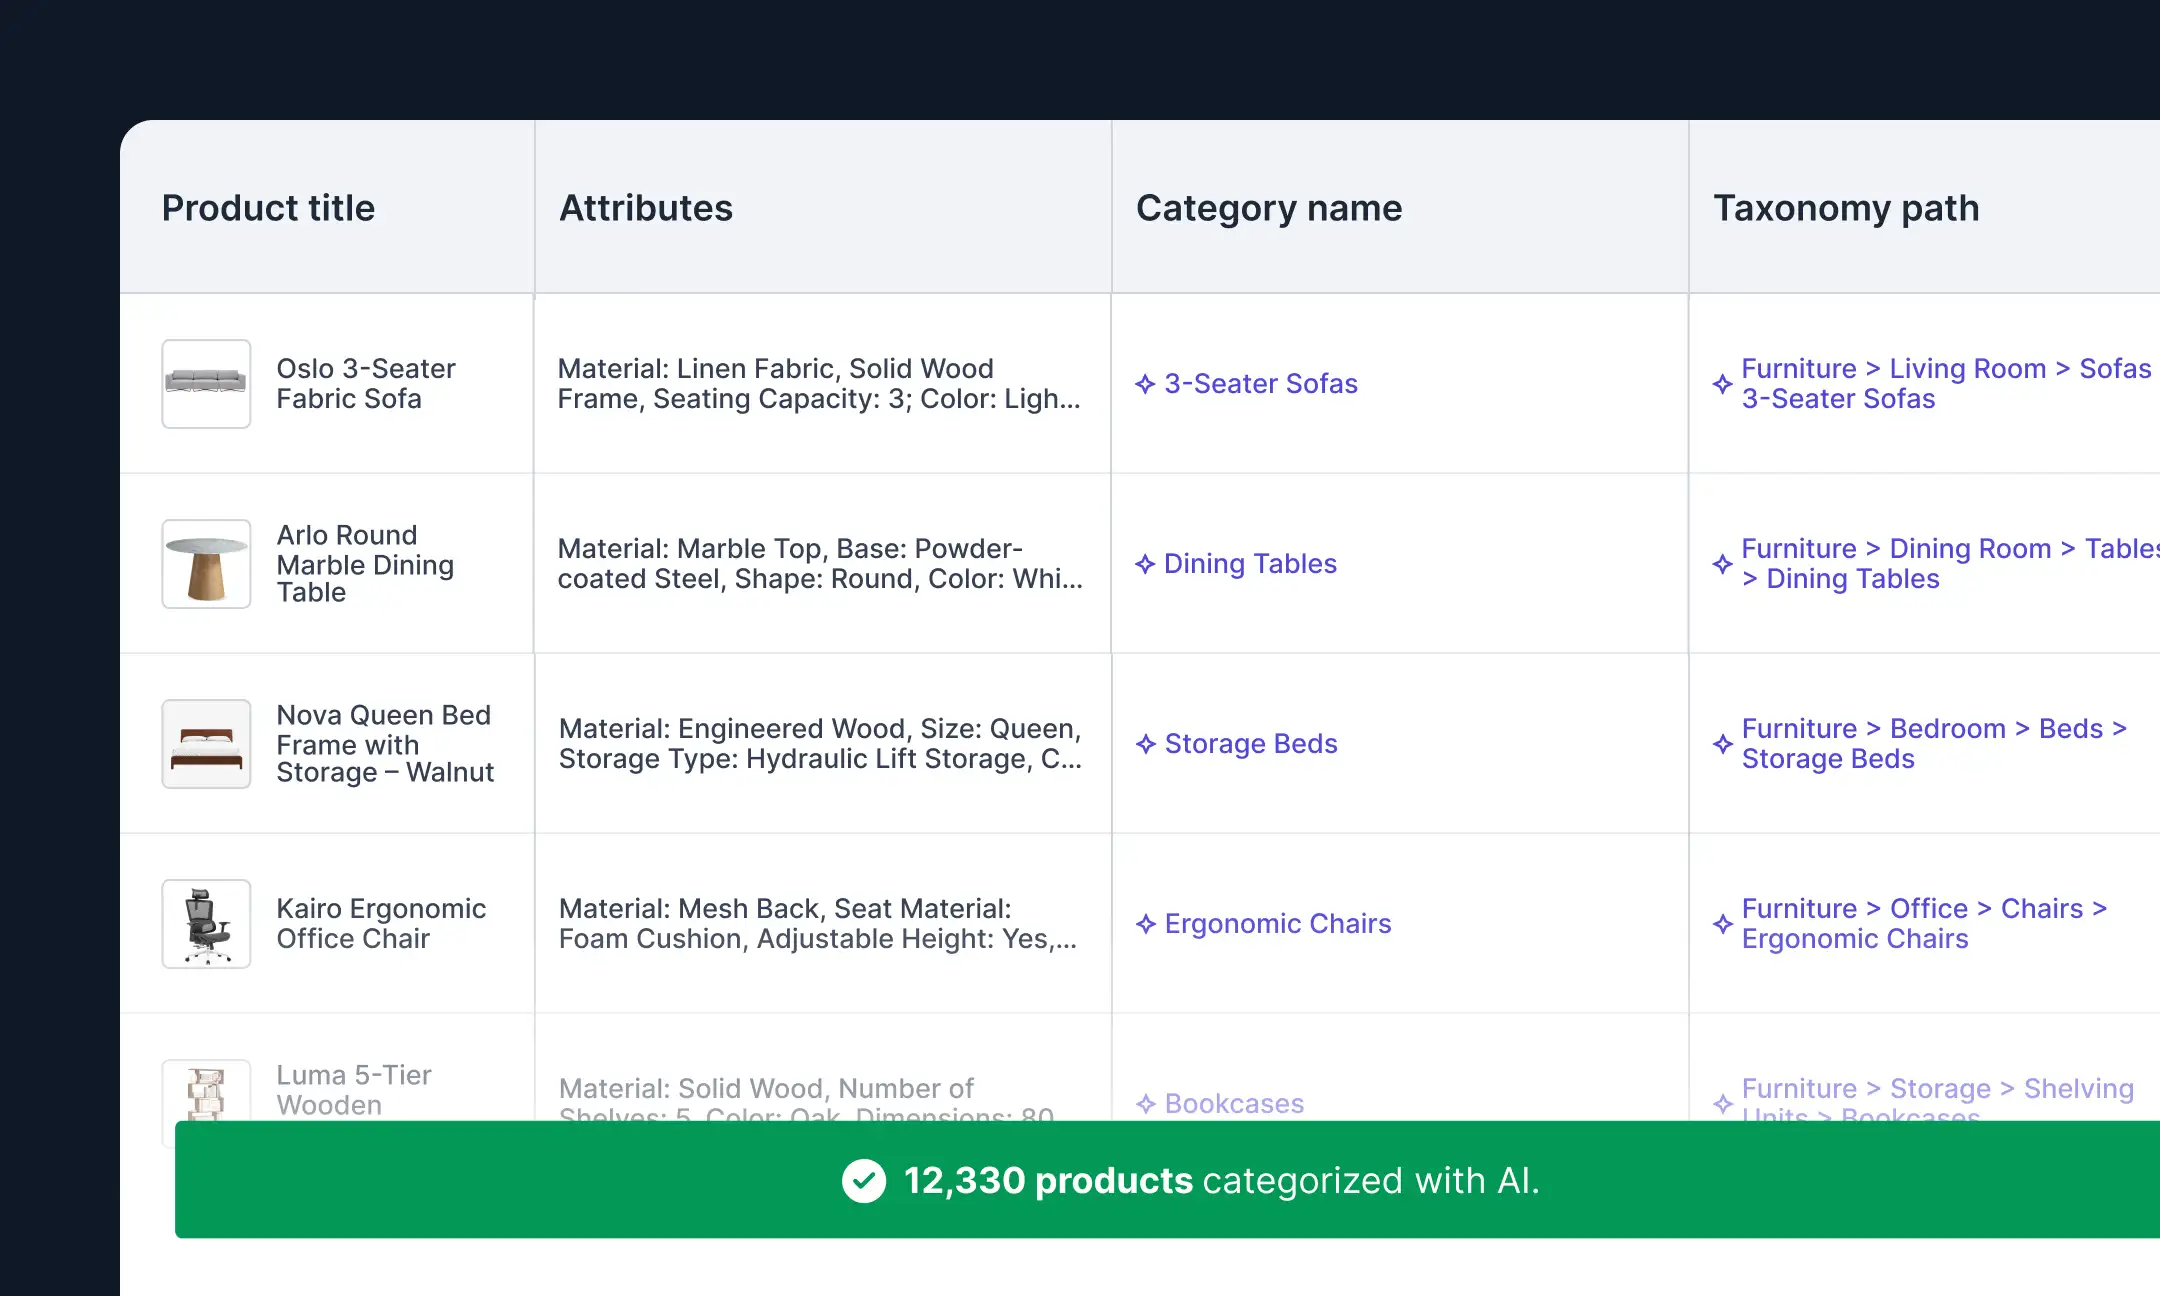Image resolution: width=2160 pixels, height=1296 pixels.
Task: Open taxonomy path Furniture > Bedroom > Beds
Action: pos(1934,744)
